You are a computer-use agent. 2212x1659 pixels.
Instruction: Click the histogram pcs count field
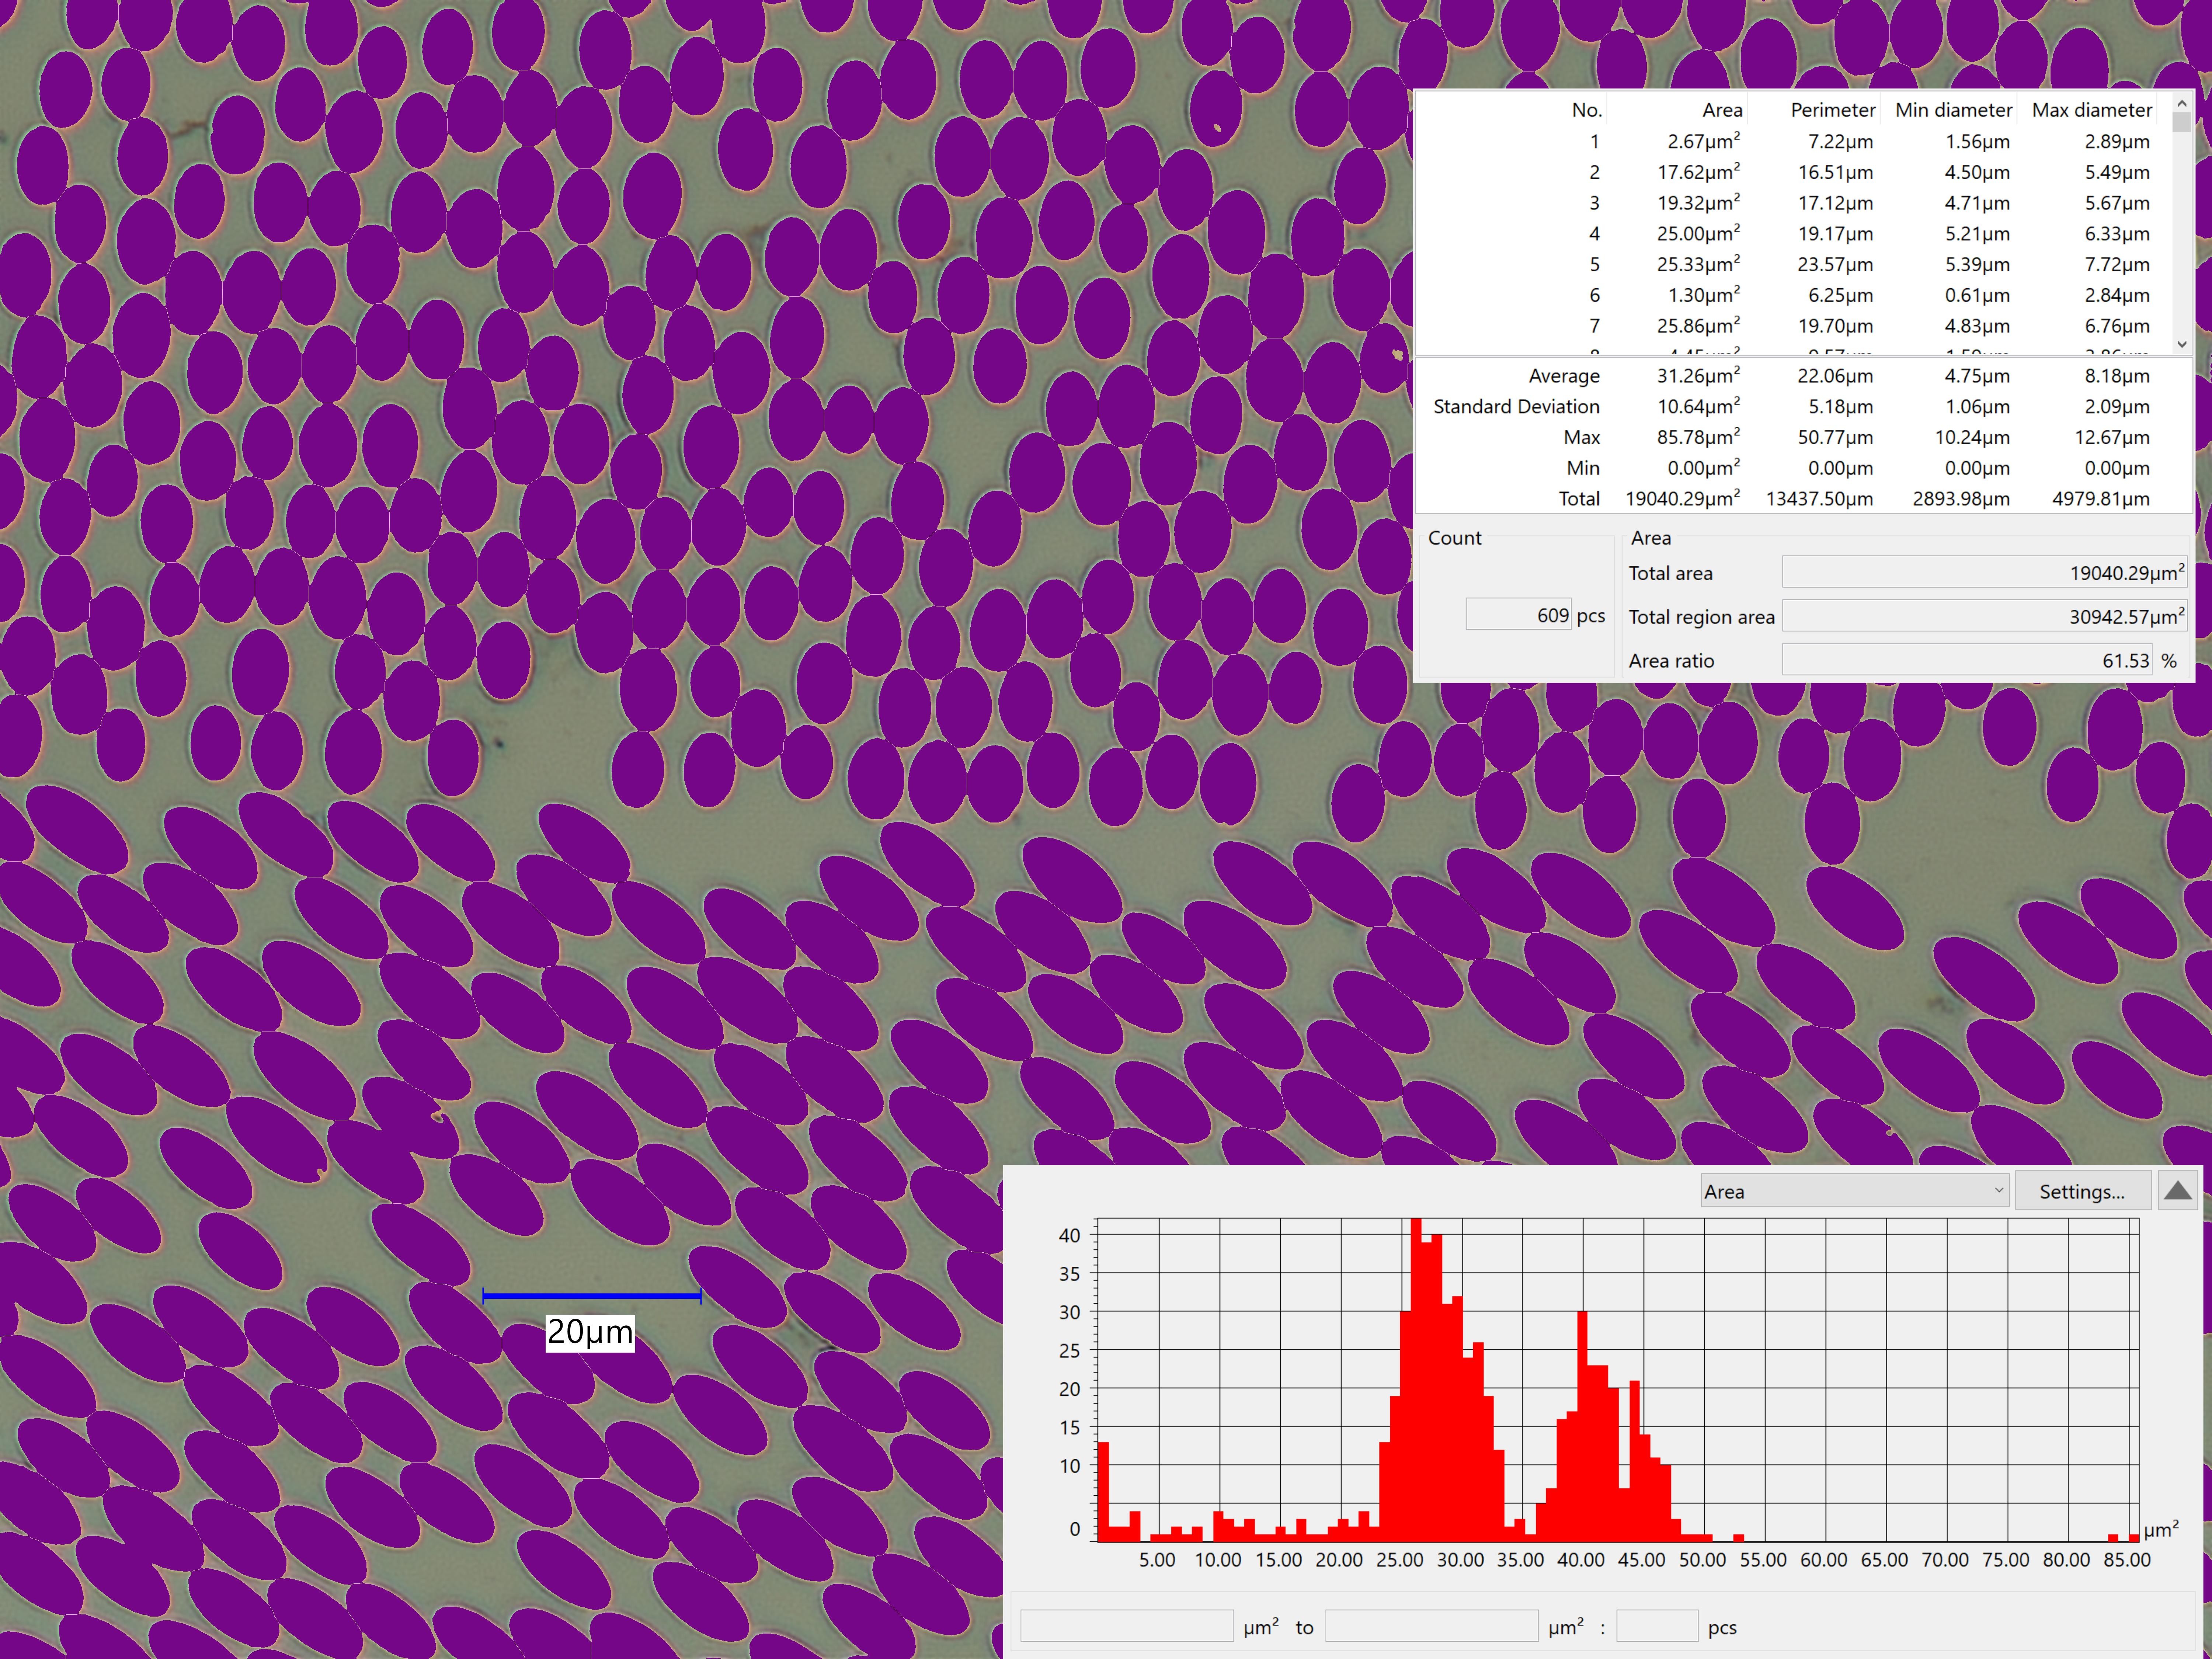point(1657,1625)
